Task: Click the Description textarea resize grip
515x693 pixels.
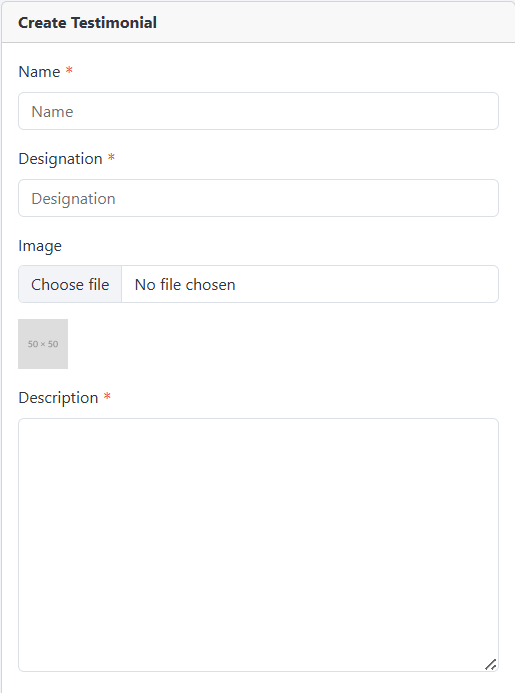Action: coord(491,664)
